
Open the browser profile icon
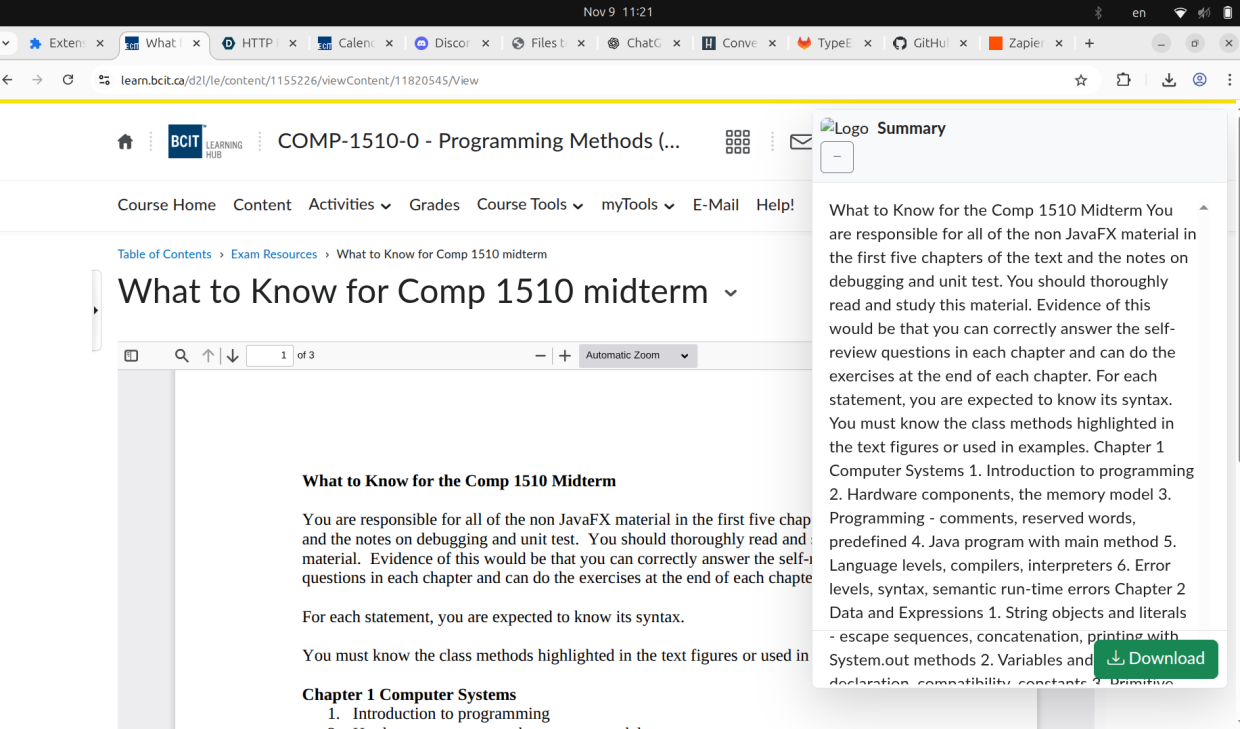[1200, 80]
